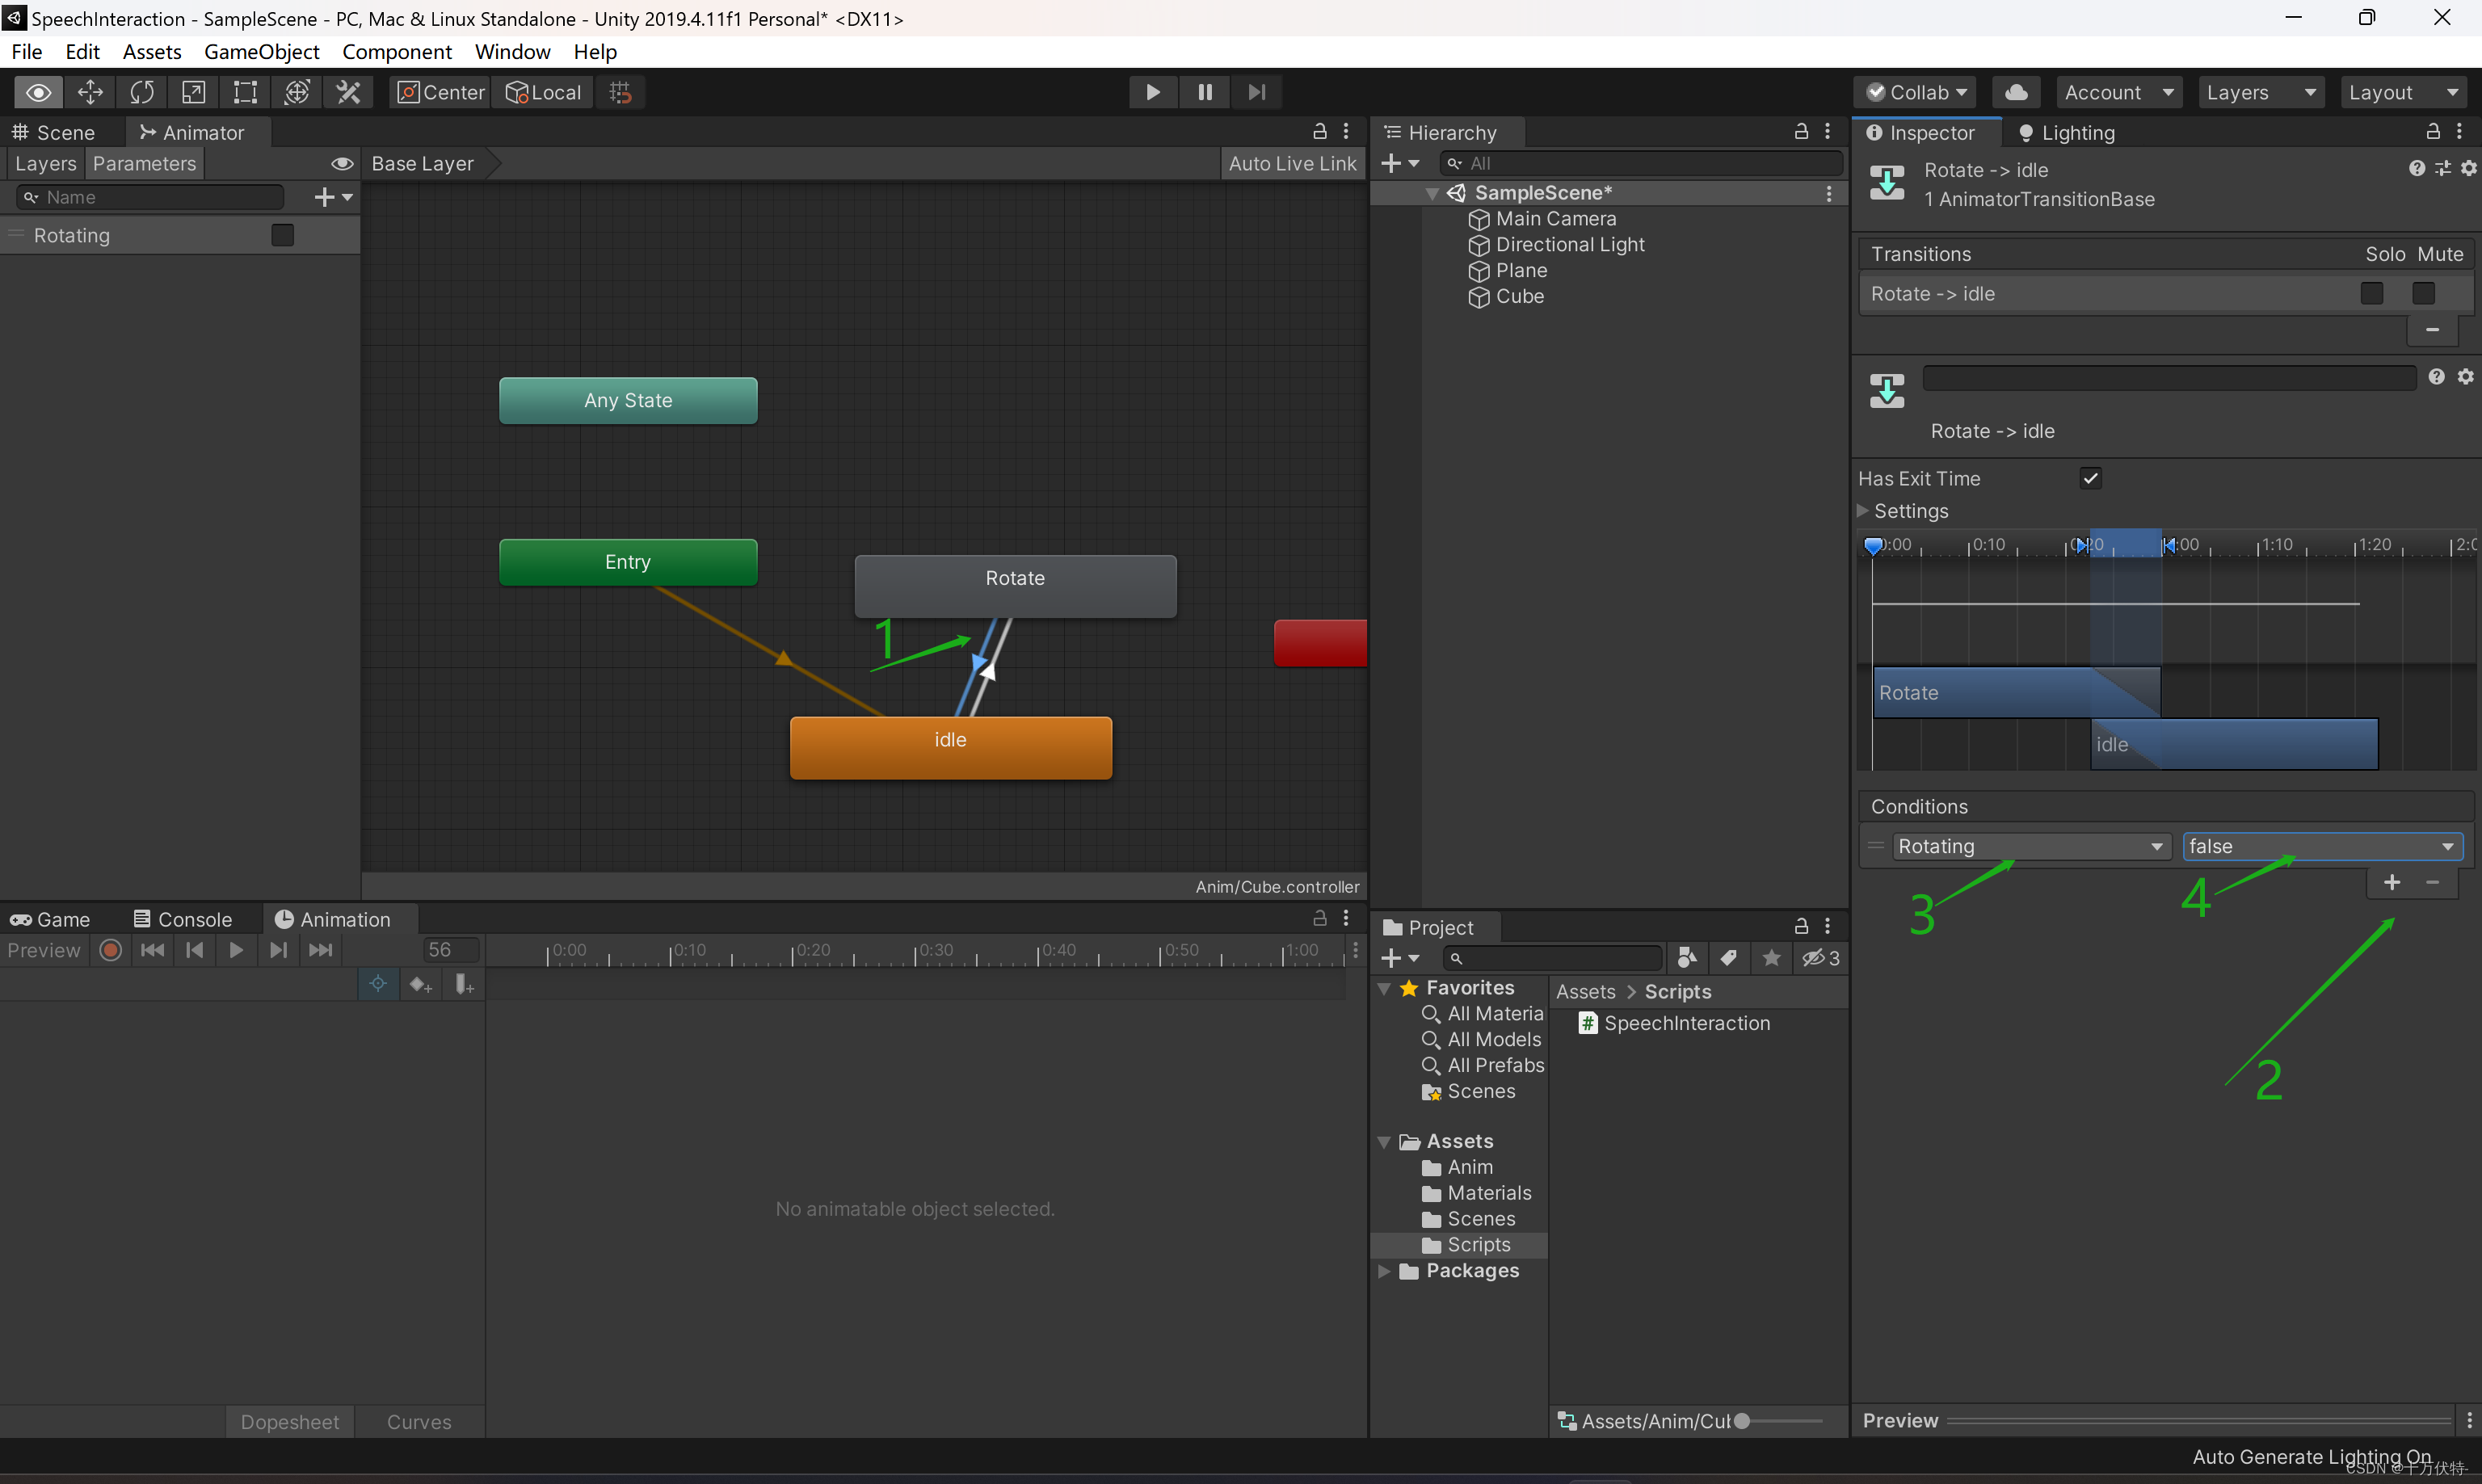This screenshot has height=1484, width=2482.
Task: Select the Move tool in toolbar
Action: coord(90,92)
